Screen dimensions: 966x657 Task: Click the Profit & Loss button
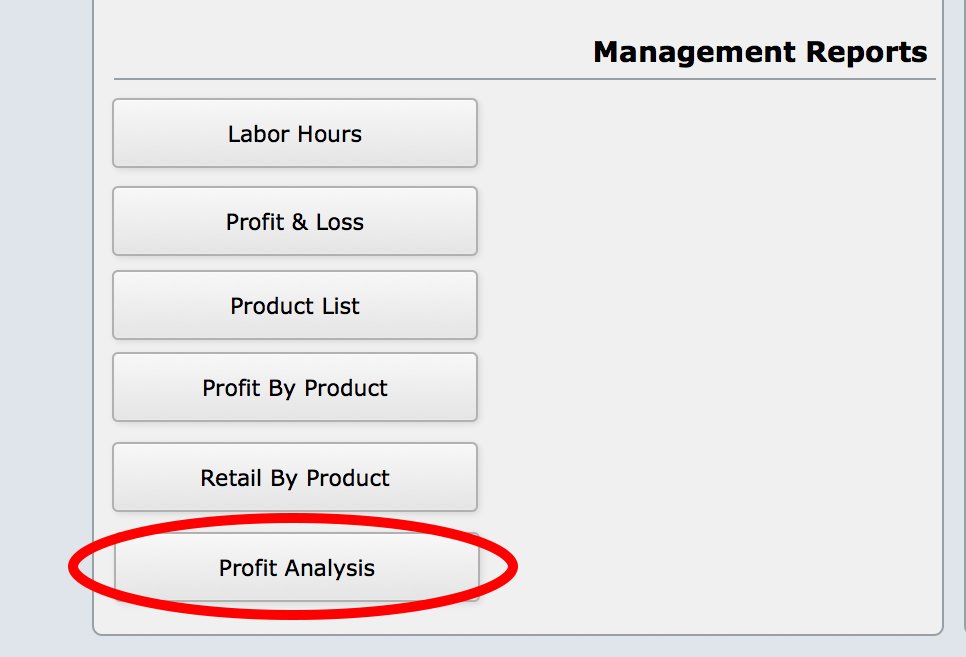coord(294,221)
